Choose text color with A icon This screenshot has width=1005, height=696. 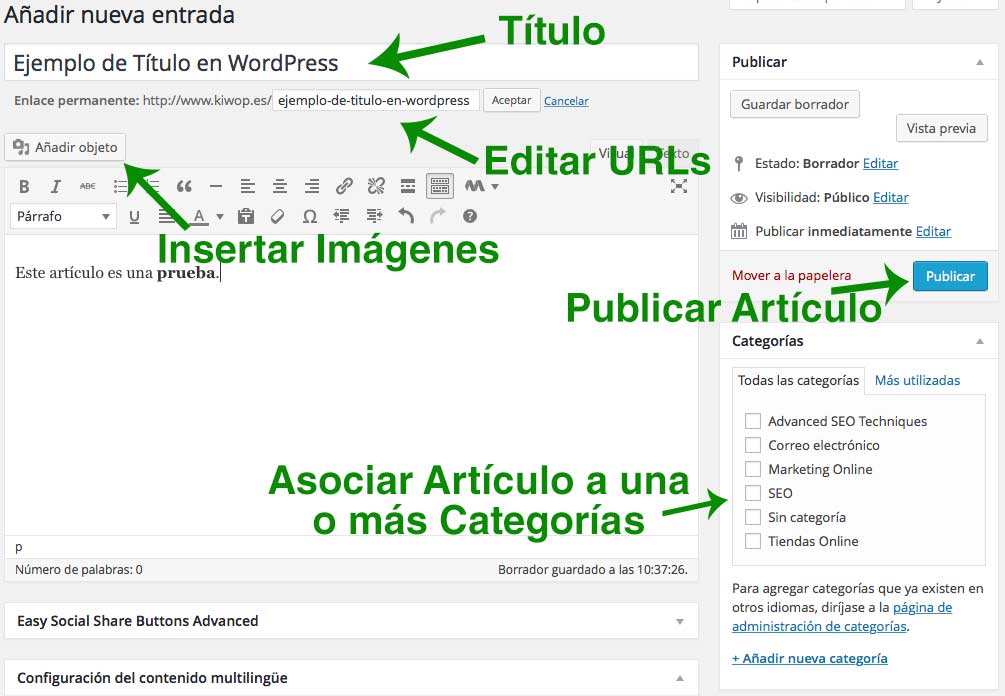coord(199,217)
